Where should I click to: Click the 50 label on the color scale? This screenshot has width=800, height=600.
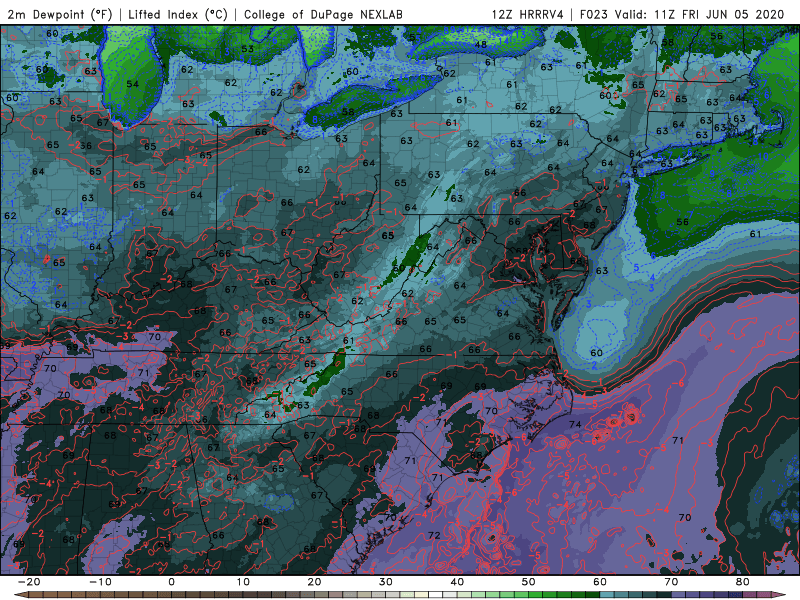pyautogui.click(x=529, y=582)
